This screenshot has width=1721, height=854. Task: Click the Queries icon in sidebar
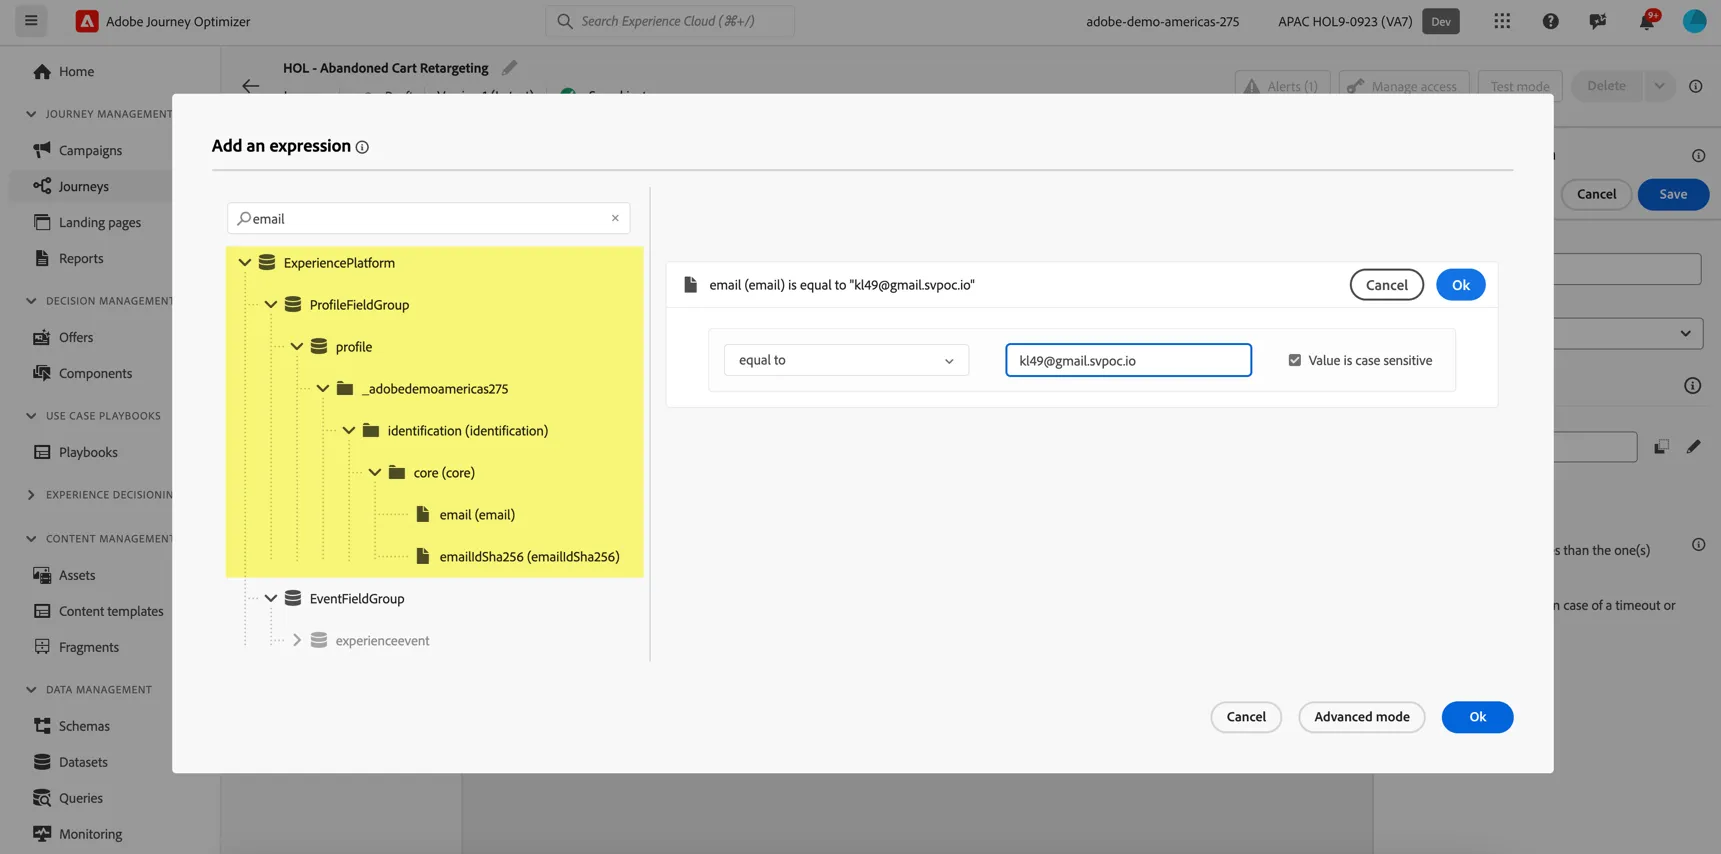42,798
